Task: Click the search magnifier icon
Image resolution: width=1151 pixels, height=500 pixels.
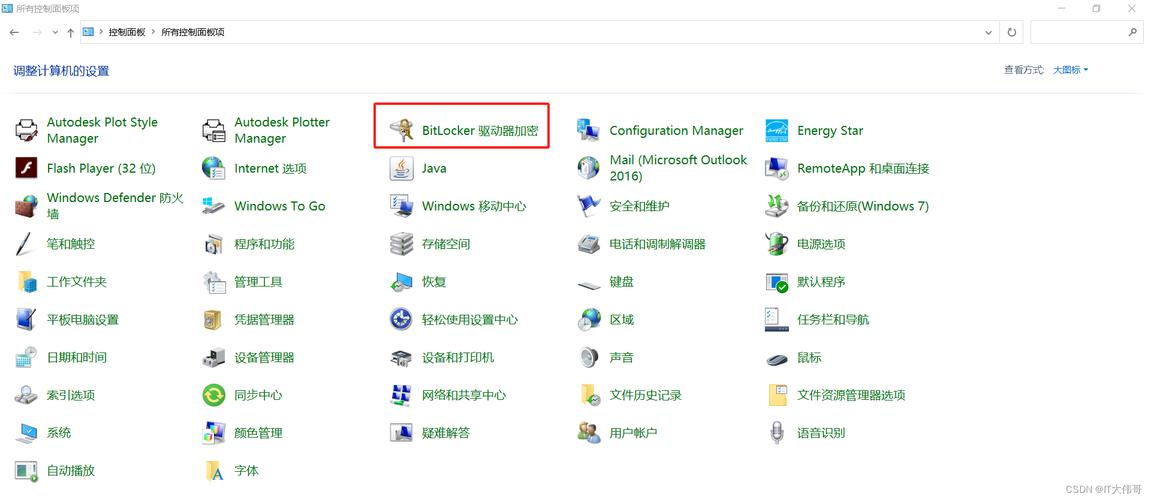Action: [x=1132, y=32]
